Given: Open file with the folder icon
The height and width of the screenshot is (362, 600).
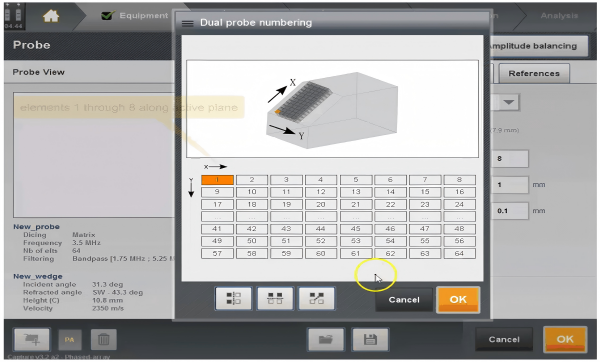Looking at the screenshot, I should [326, 339].
